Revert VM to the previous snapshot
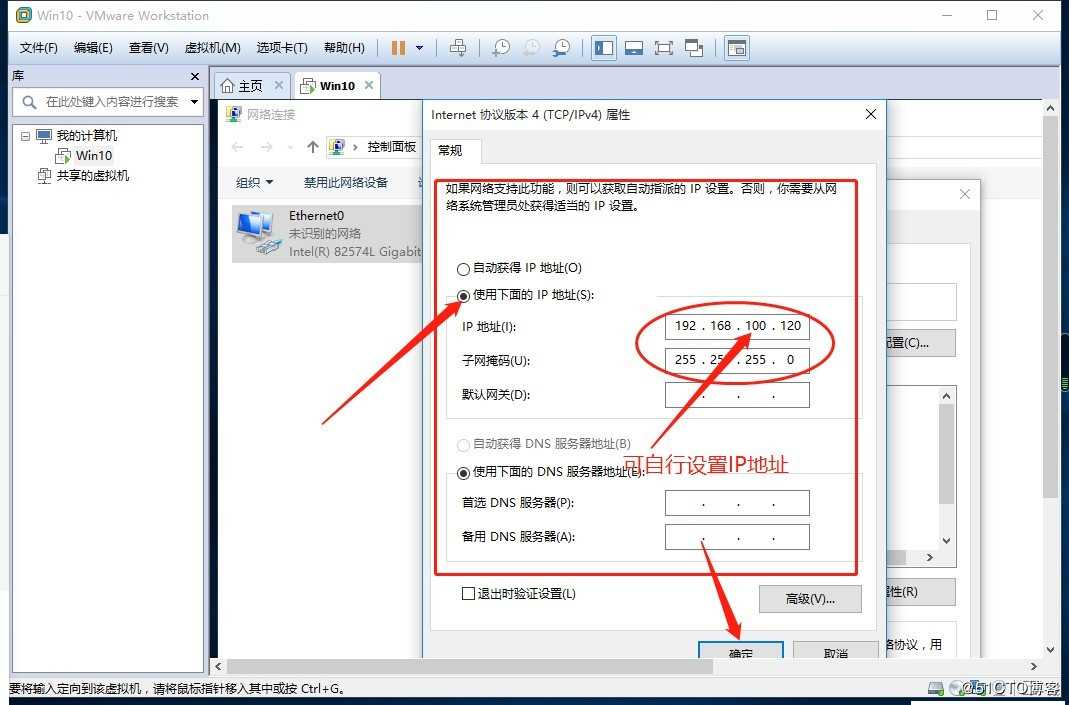 click(531, 48)
